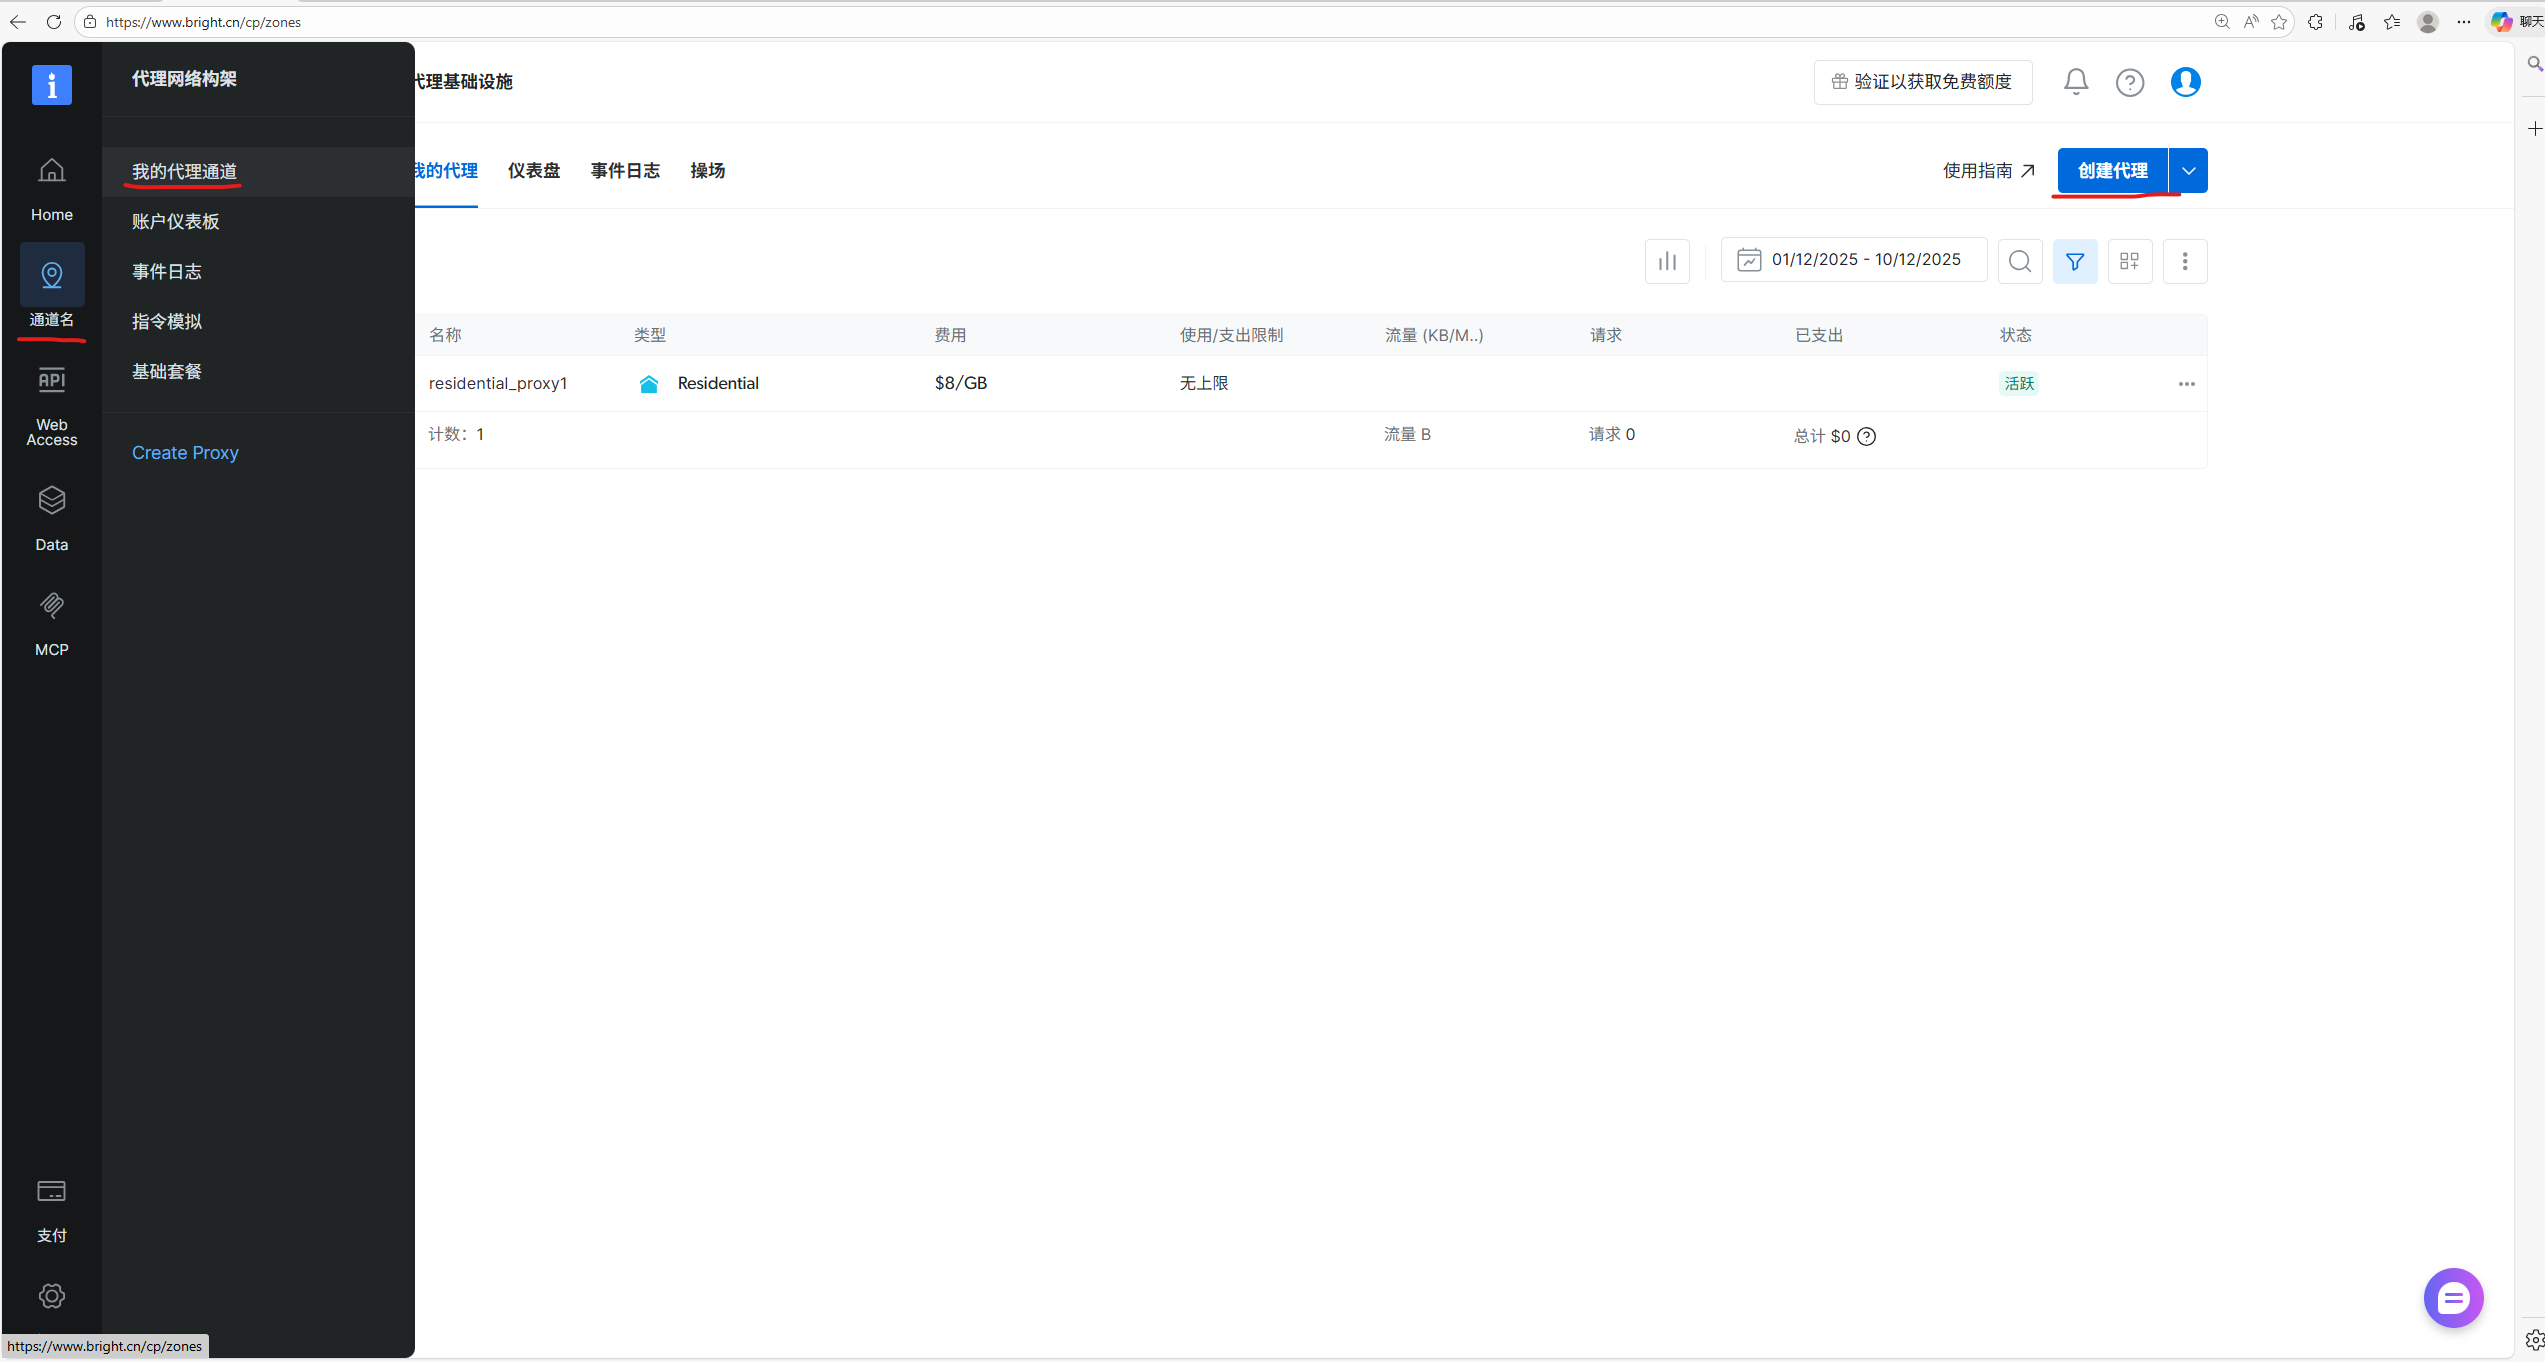The width and height of the screenshot is (2545, 1362).
Task: Open settings gear in sidebar
Action: 51,1296
